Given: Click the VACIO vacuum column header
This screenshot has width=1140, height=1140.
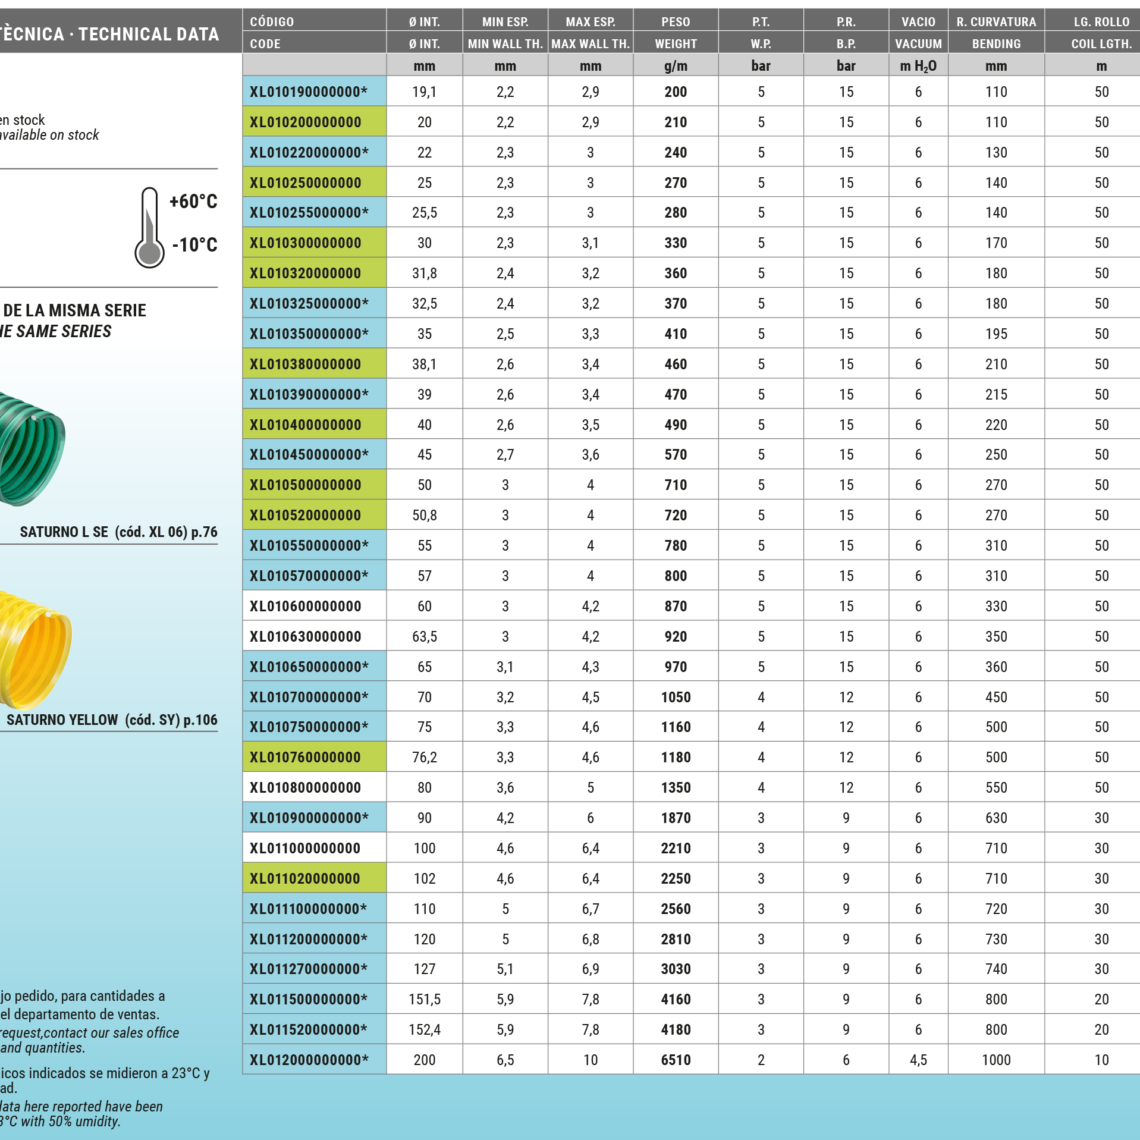Looking at the screenshot, I should tap(918, 21).
